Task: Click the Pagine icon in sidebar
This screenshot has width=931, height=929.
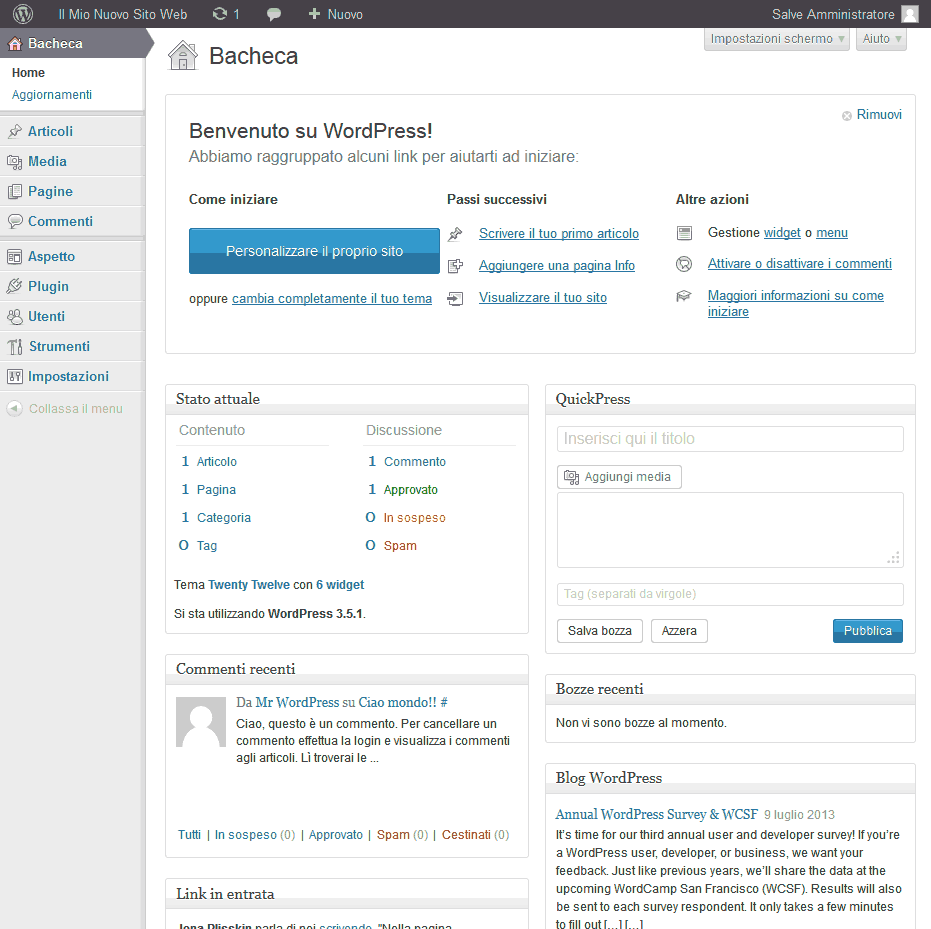Action: pos(15,191)
